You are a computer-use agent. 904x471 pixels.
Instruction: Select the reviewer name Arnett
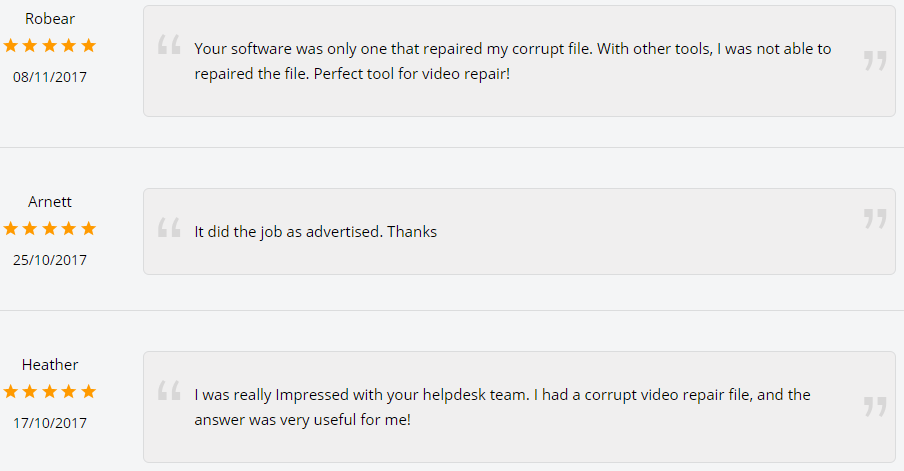click(x=50, y=202)
